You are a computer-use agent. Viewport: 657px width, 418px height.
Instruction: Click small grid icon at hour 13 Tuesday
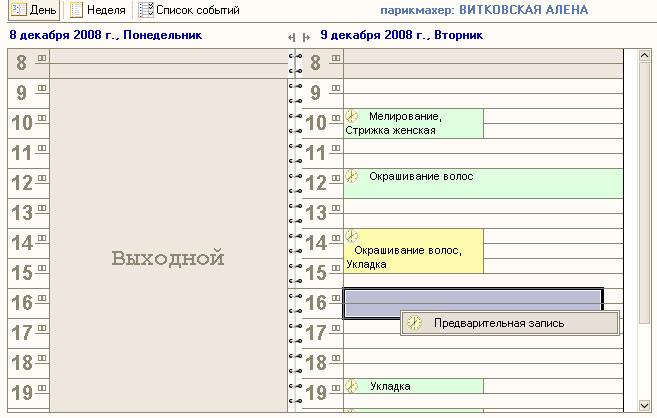[x=336, y=208]
